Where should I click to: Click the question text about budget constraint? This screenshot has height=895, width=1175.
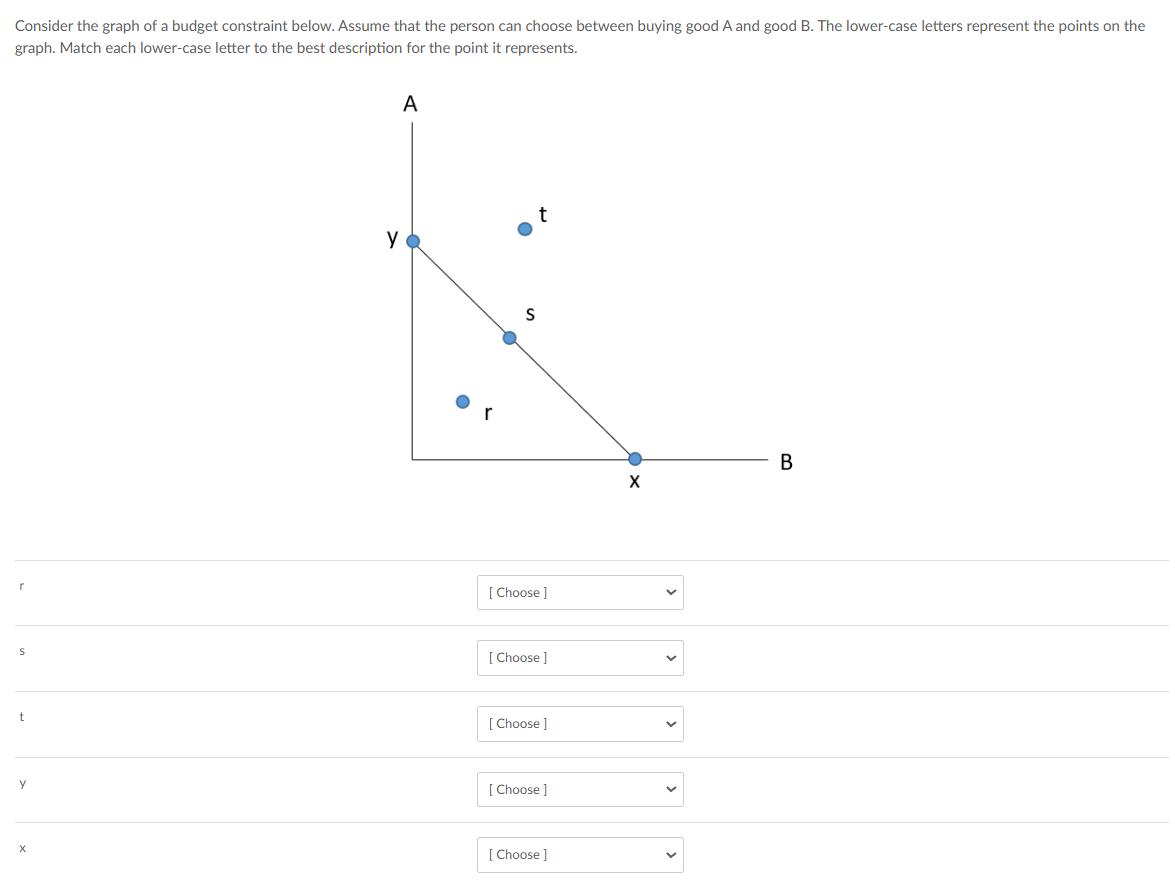(580, 37)
